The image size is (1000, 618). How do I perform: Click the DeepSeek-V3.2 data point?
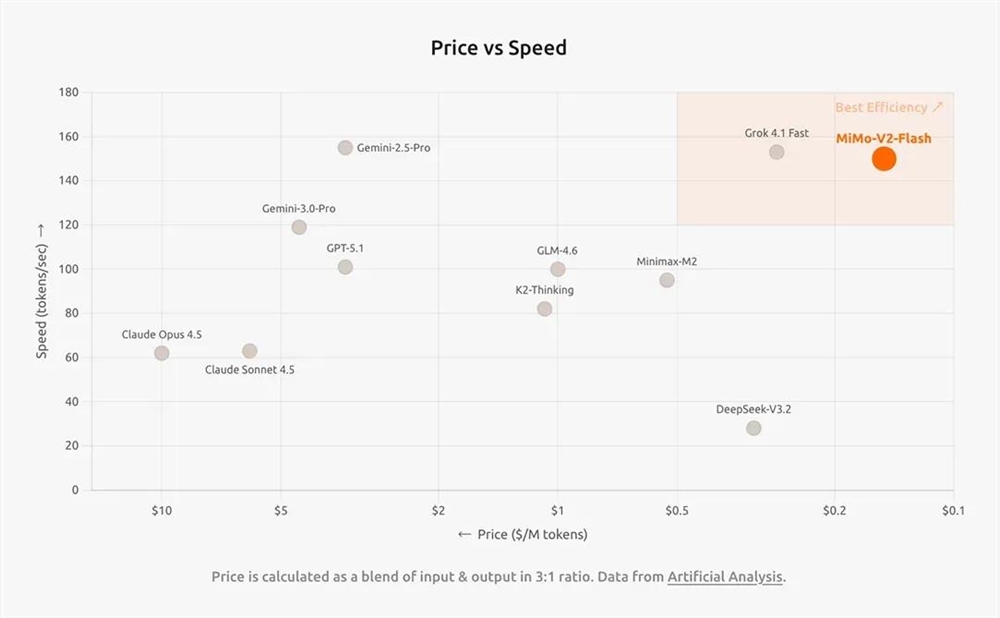(x=753, y=428)
